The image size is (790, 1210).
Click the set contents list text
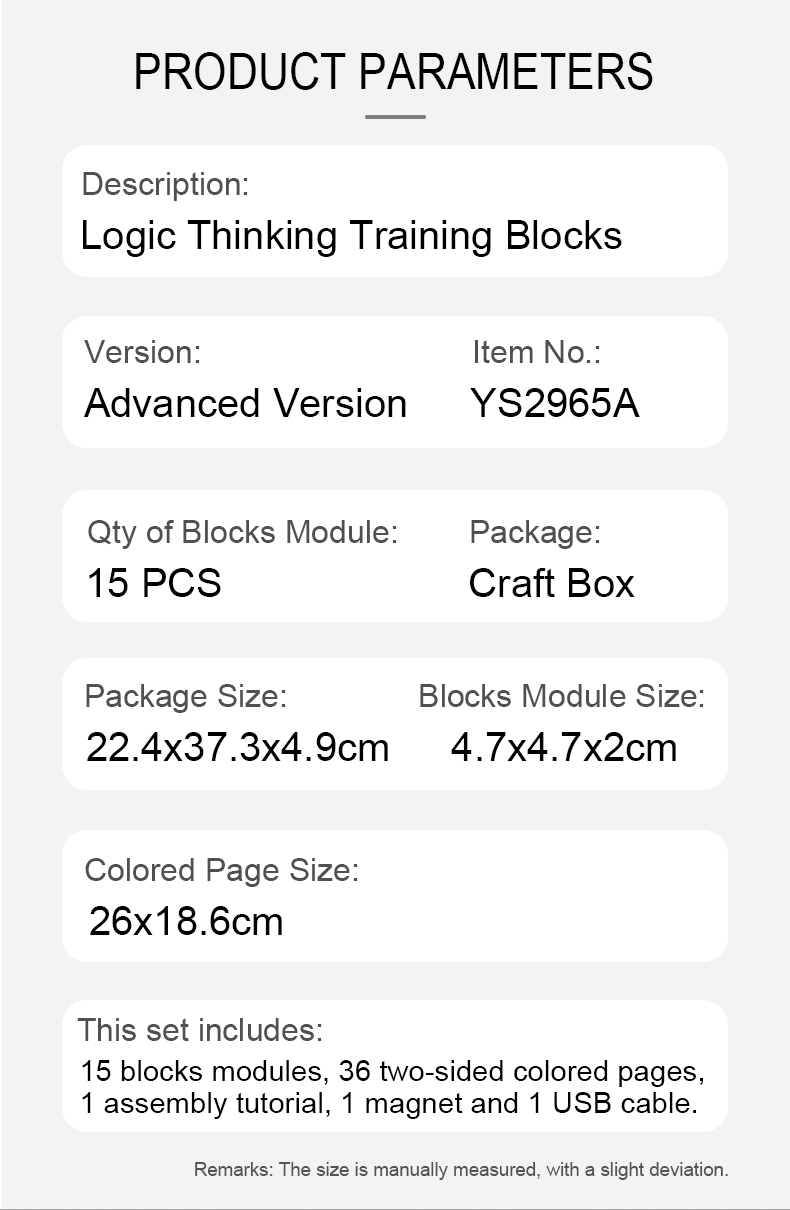pyautogui.click(x=392, y=1087)
